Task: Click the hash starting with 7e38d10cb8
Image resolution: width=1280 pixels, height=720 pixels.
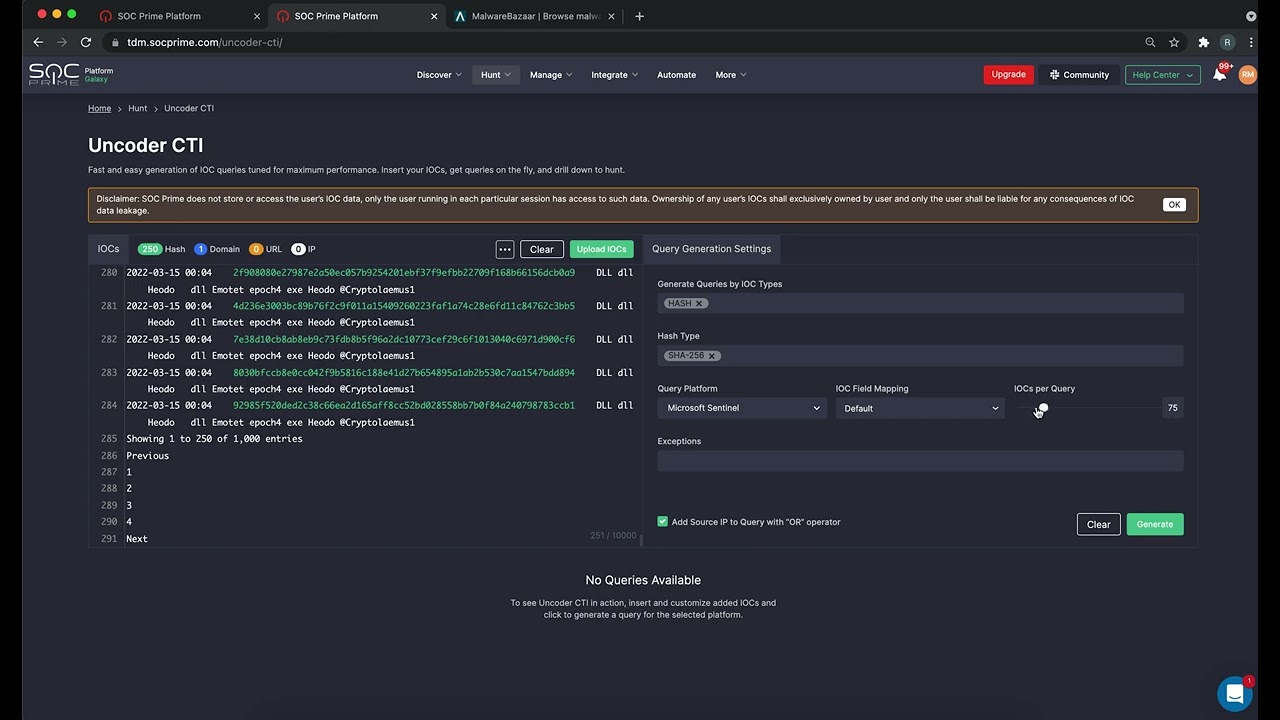Action: 404,339
